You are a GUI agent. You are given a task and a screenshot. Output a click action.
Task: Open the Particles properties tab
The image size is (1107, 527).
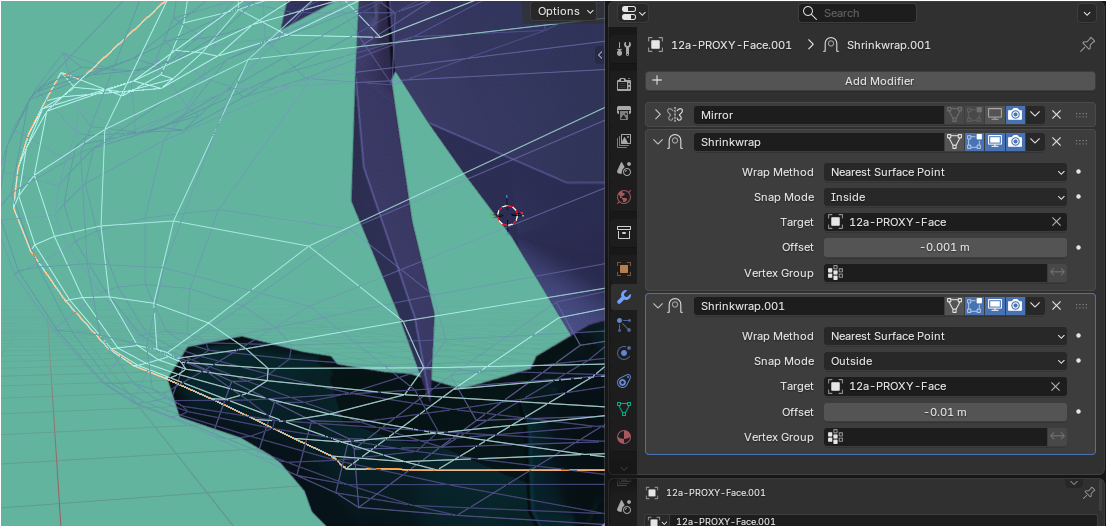[624, 325]
